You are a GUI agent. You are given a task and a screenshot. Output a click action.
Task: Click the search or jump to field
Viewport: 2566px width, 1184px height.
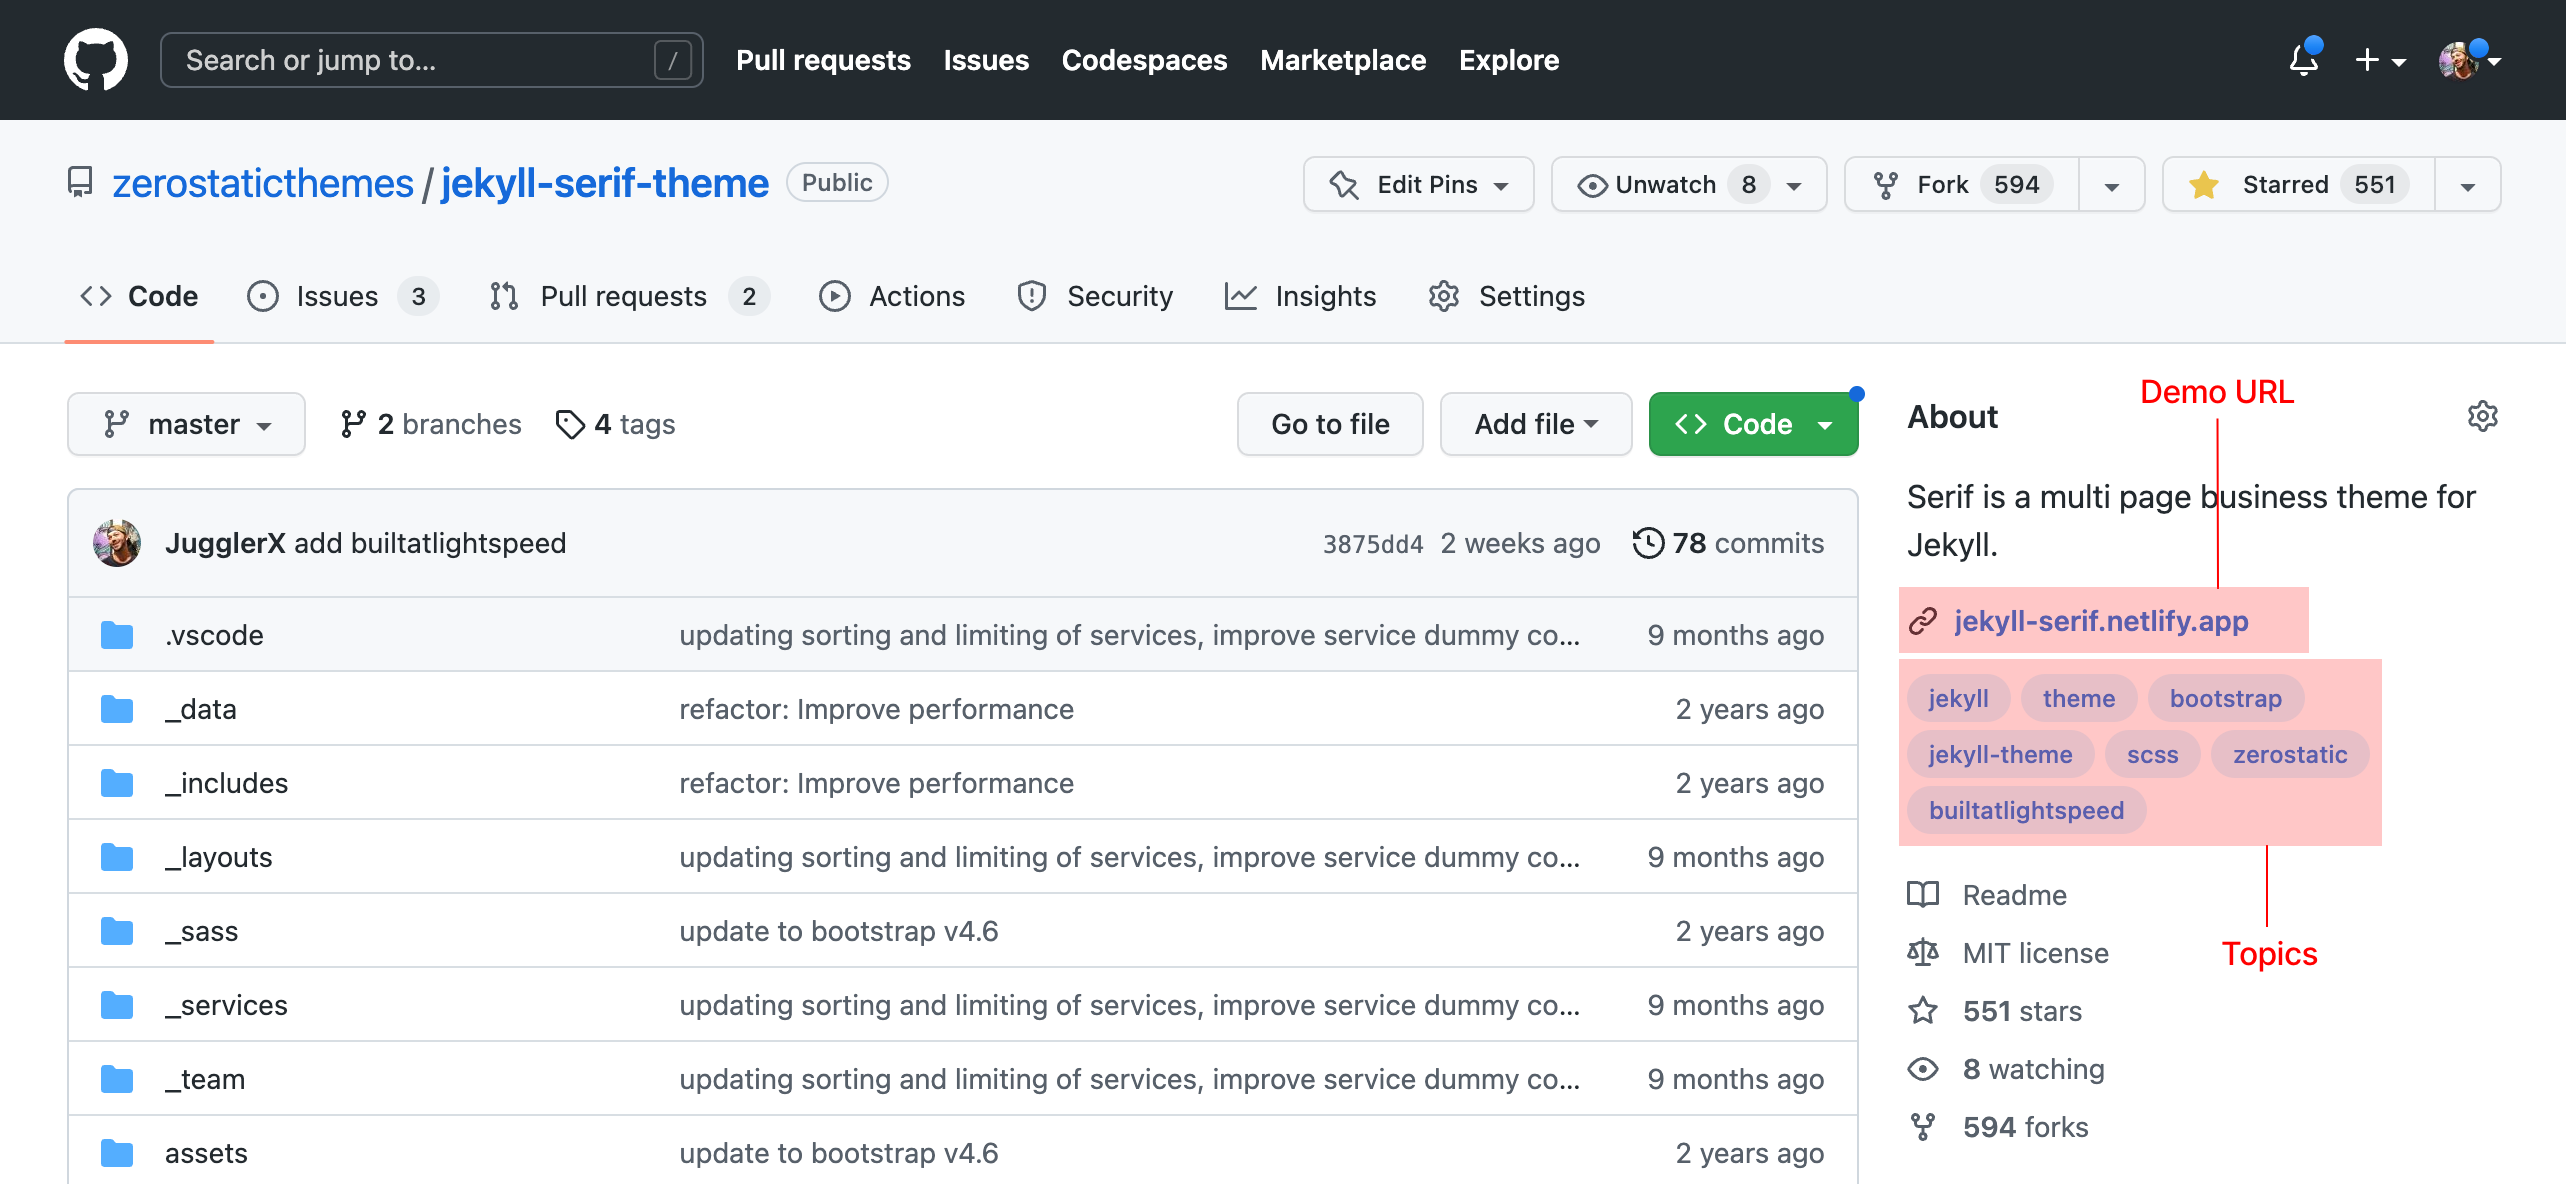[x=431, y=60]
